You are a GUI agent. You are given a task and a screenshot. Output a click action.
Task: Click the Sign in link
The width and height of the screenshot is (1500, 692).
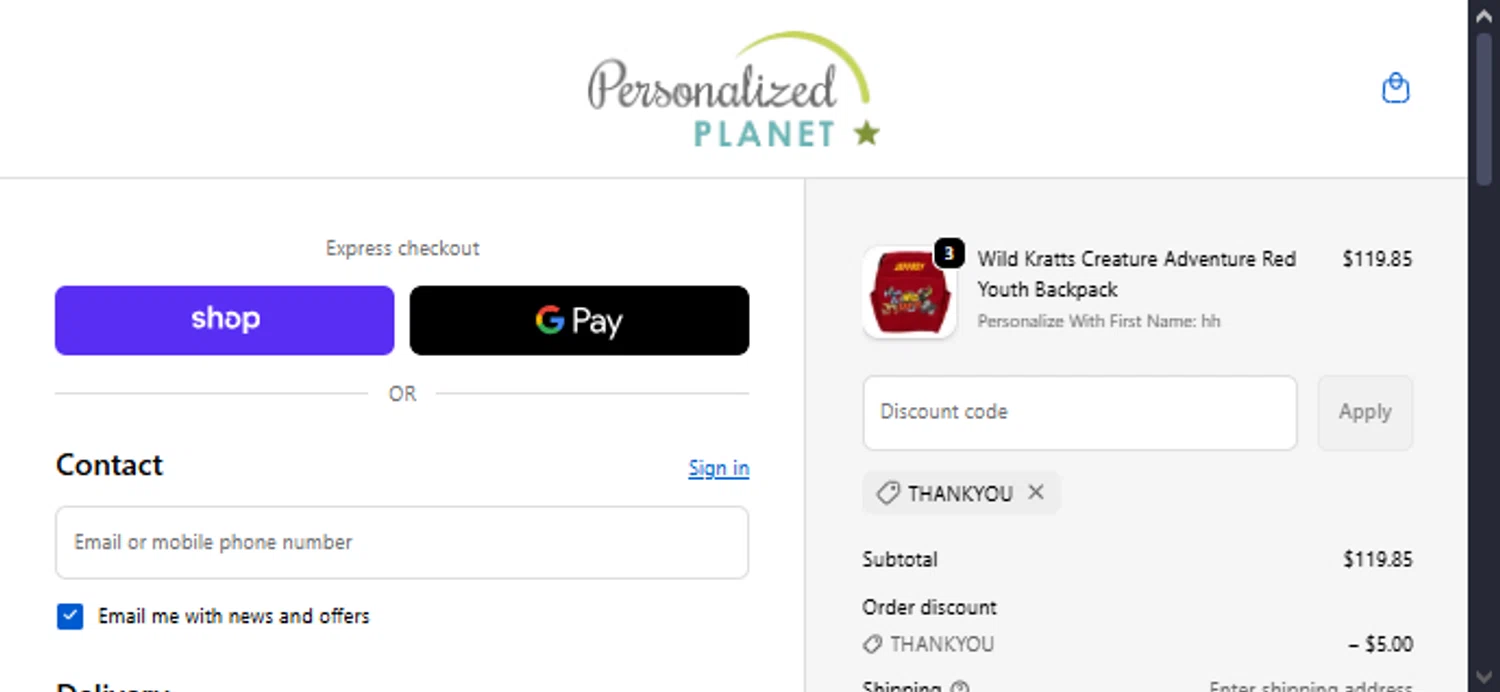(718, 468)
